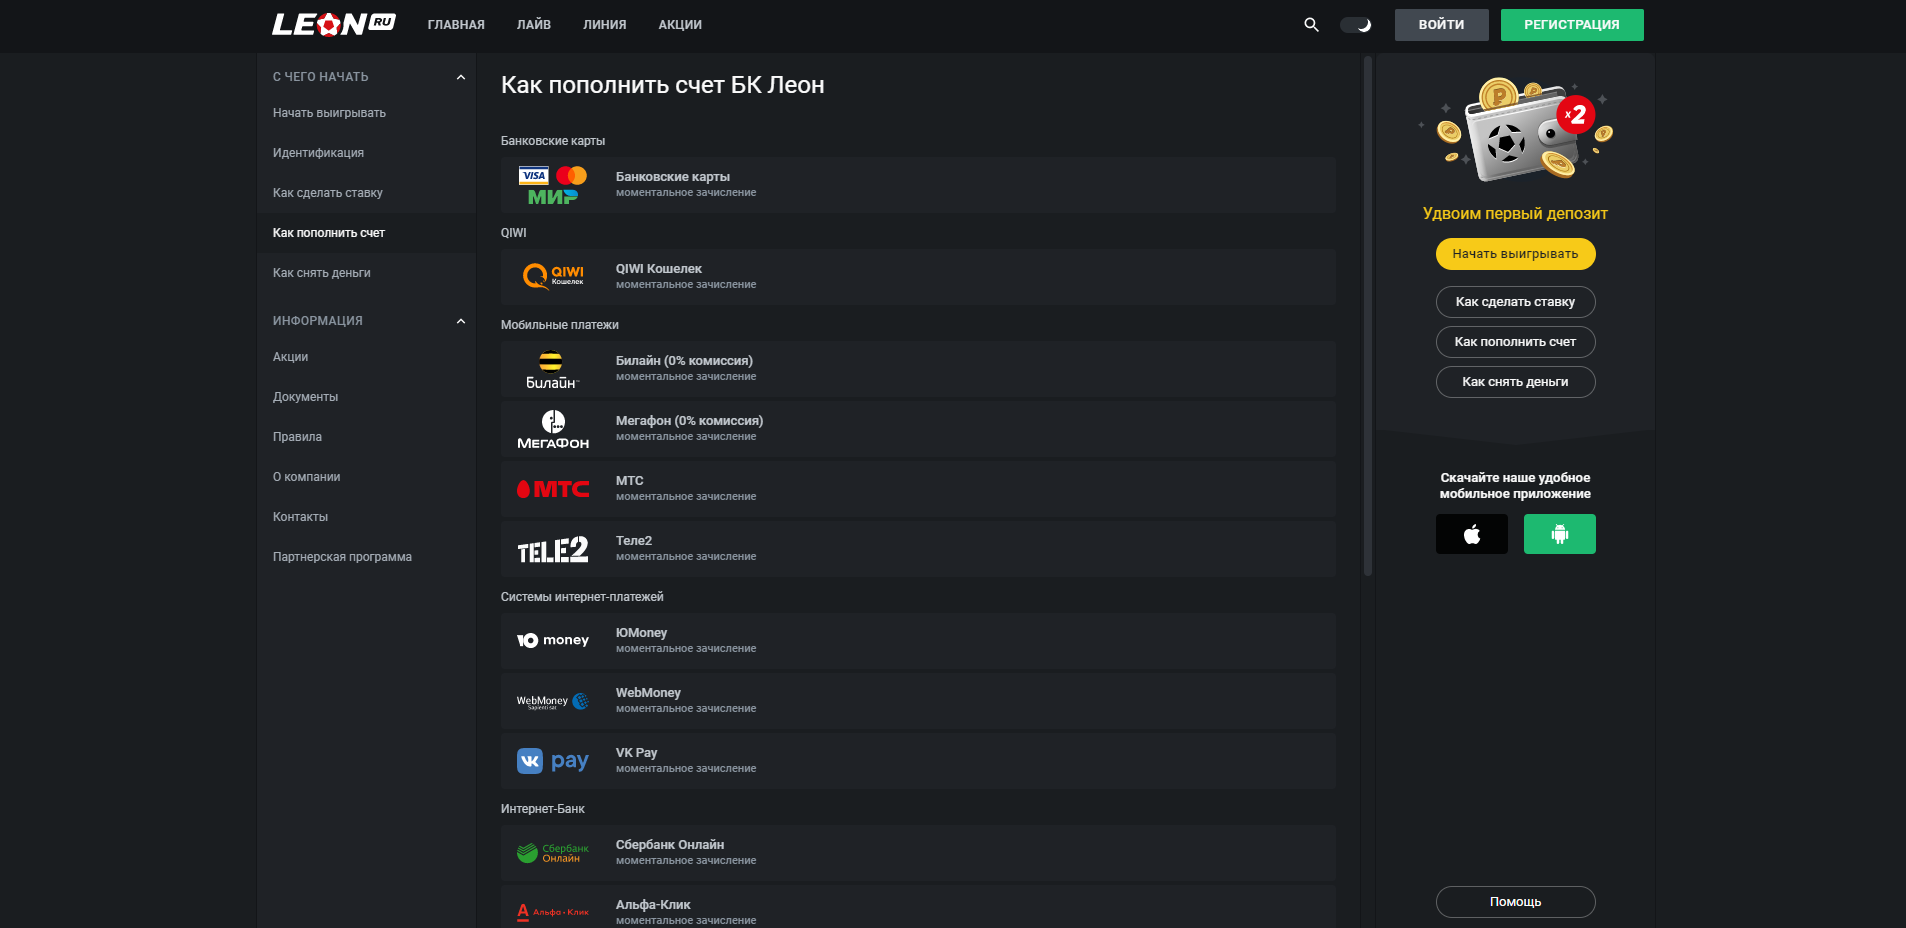The width and height of the screenshot is (1906, 928).
Task: Click the VK pay logo
Action: pos(553,761)
